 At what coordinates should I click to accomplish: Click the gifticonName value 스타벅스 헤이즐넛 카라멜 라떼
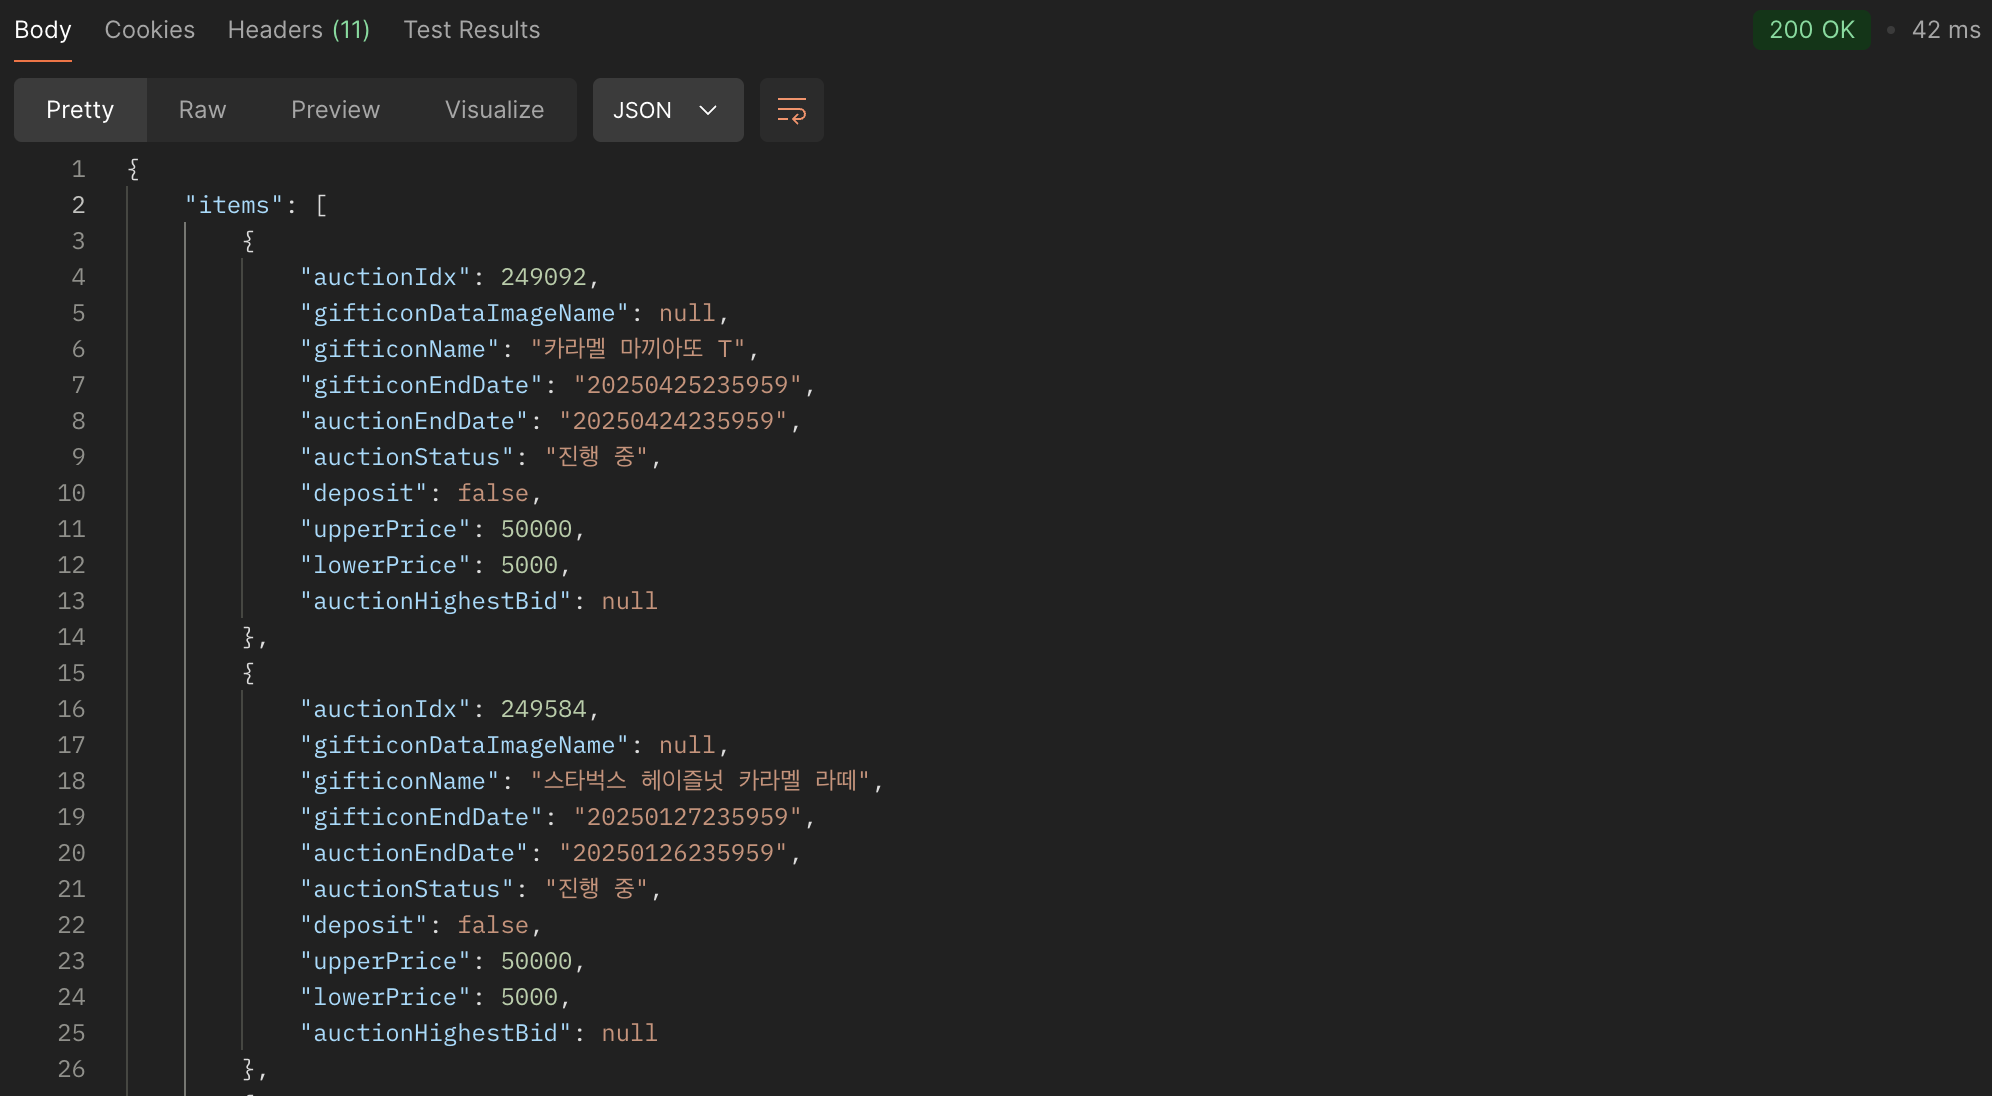tap(699, 781)
